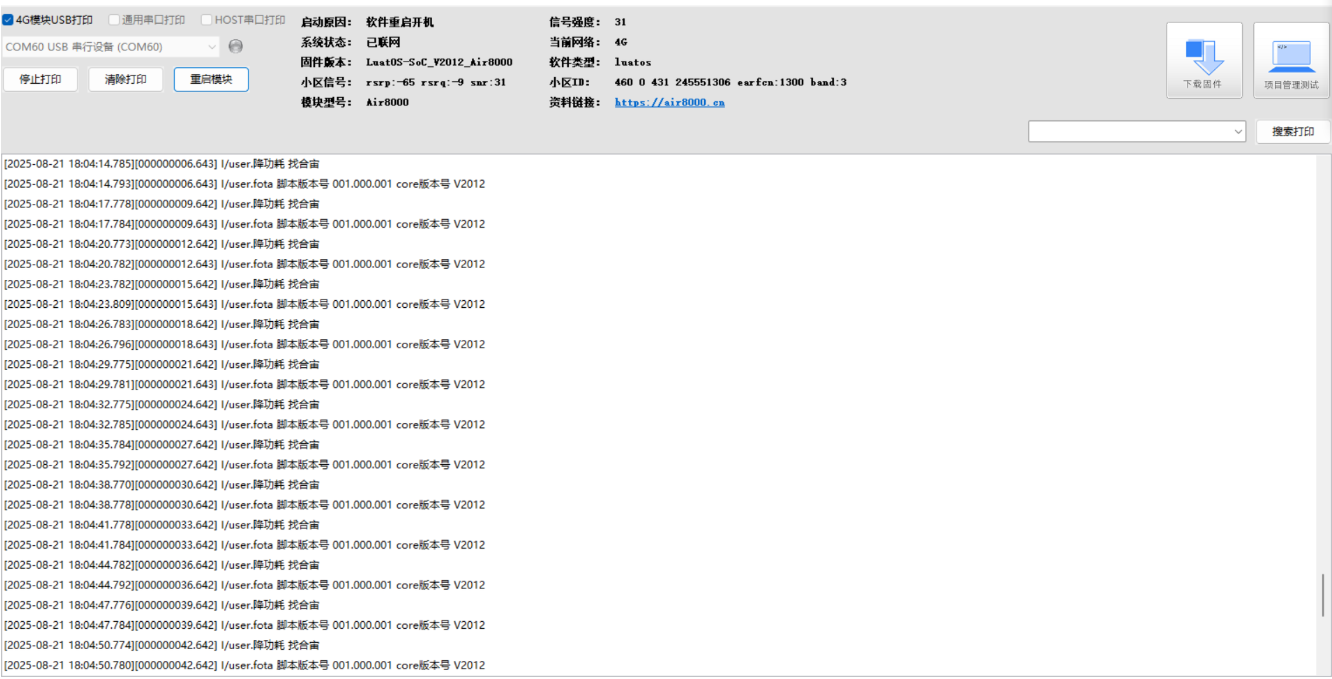1332x679 pixels.
Task: Click the 清除打印 button
Action: click(x=125, y=79)
